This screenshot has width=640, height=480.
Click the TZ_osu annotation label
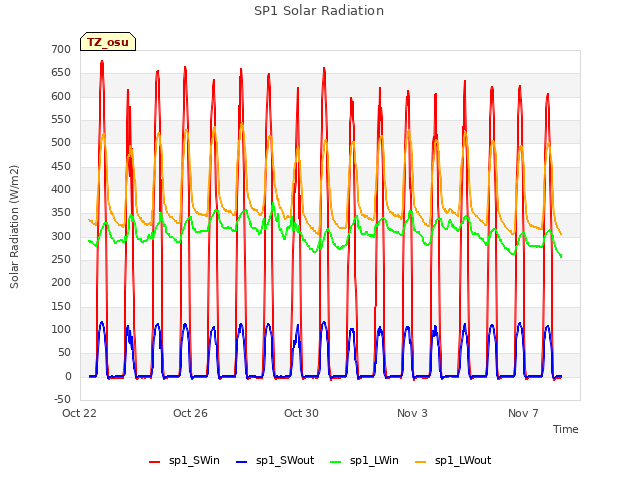pyautogui.click(x=108, y=42)
